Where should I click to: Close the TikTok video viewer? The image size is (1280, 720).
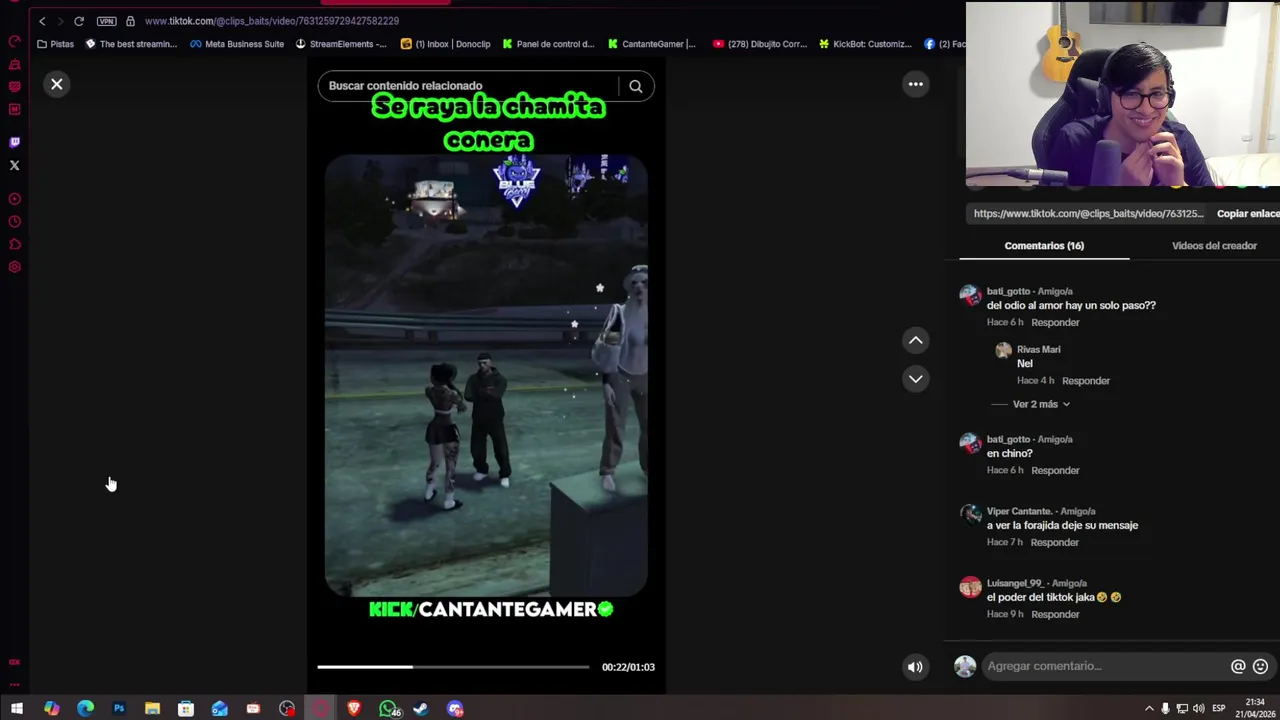[57, 85]
